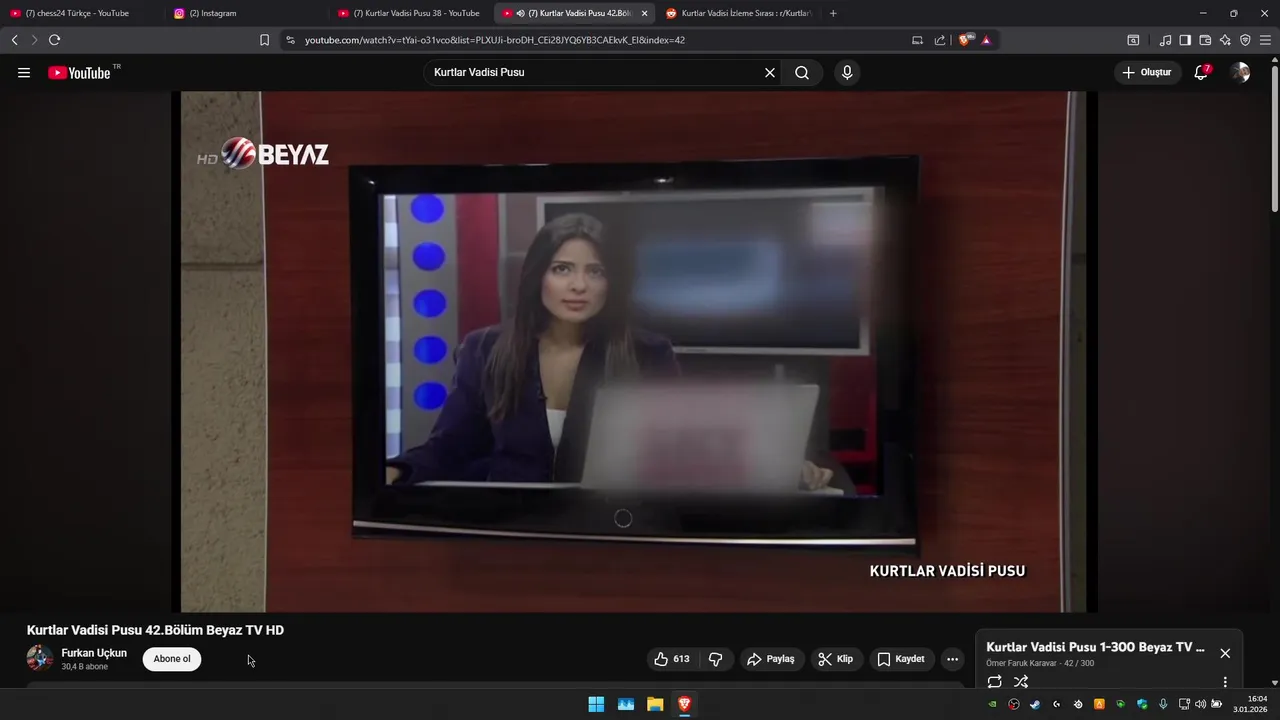Open Steam tray icon
The height and width of the screenshot is (720, 1280).
[1035, 704]
